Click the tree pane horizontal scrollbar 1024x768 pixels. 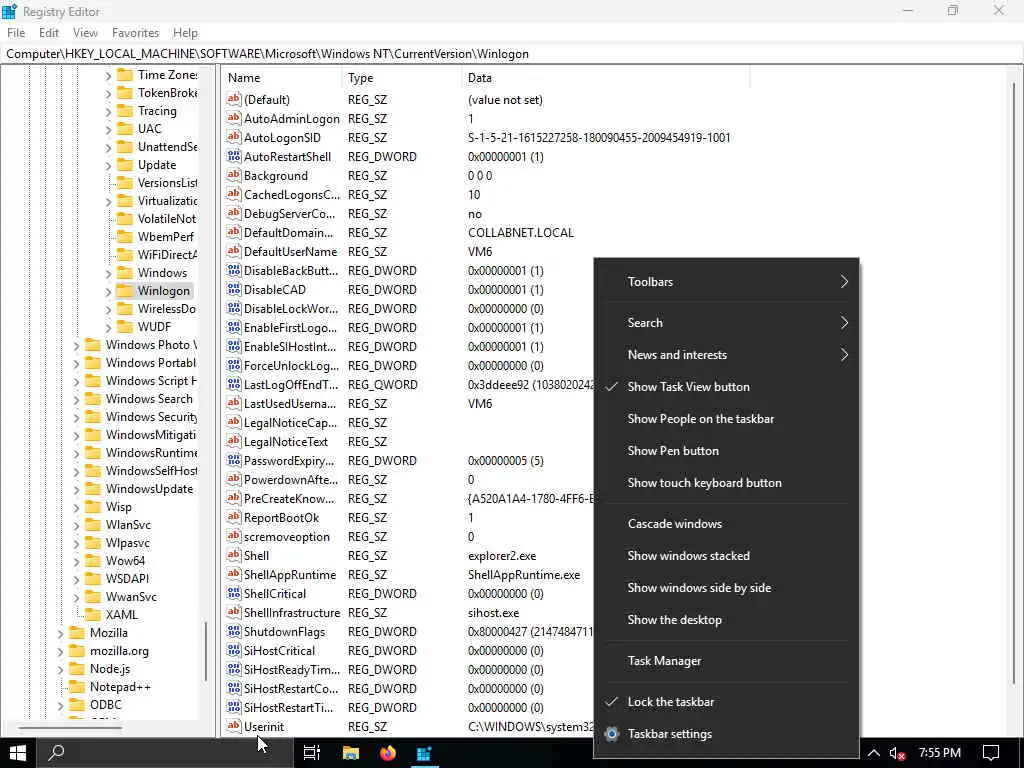[x=71, y=727]
